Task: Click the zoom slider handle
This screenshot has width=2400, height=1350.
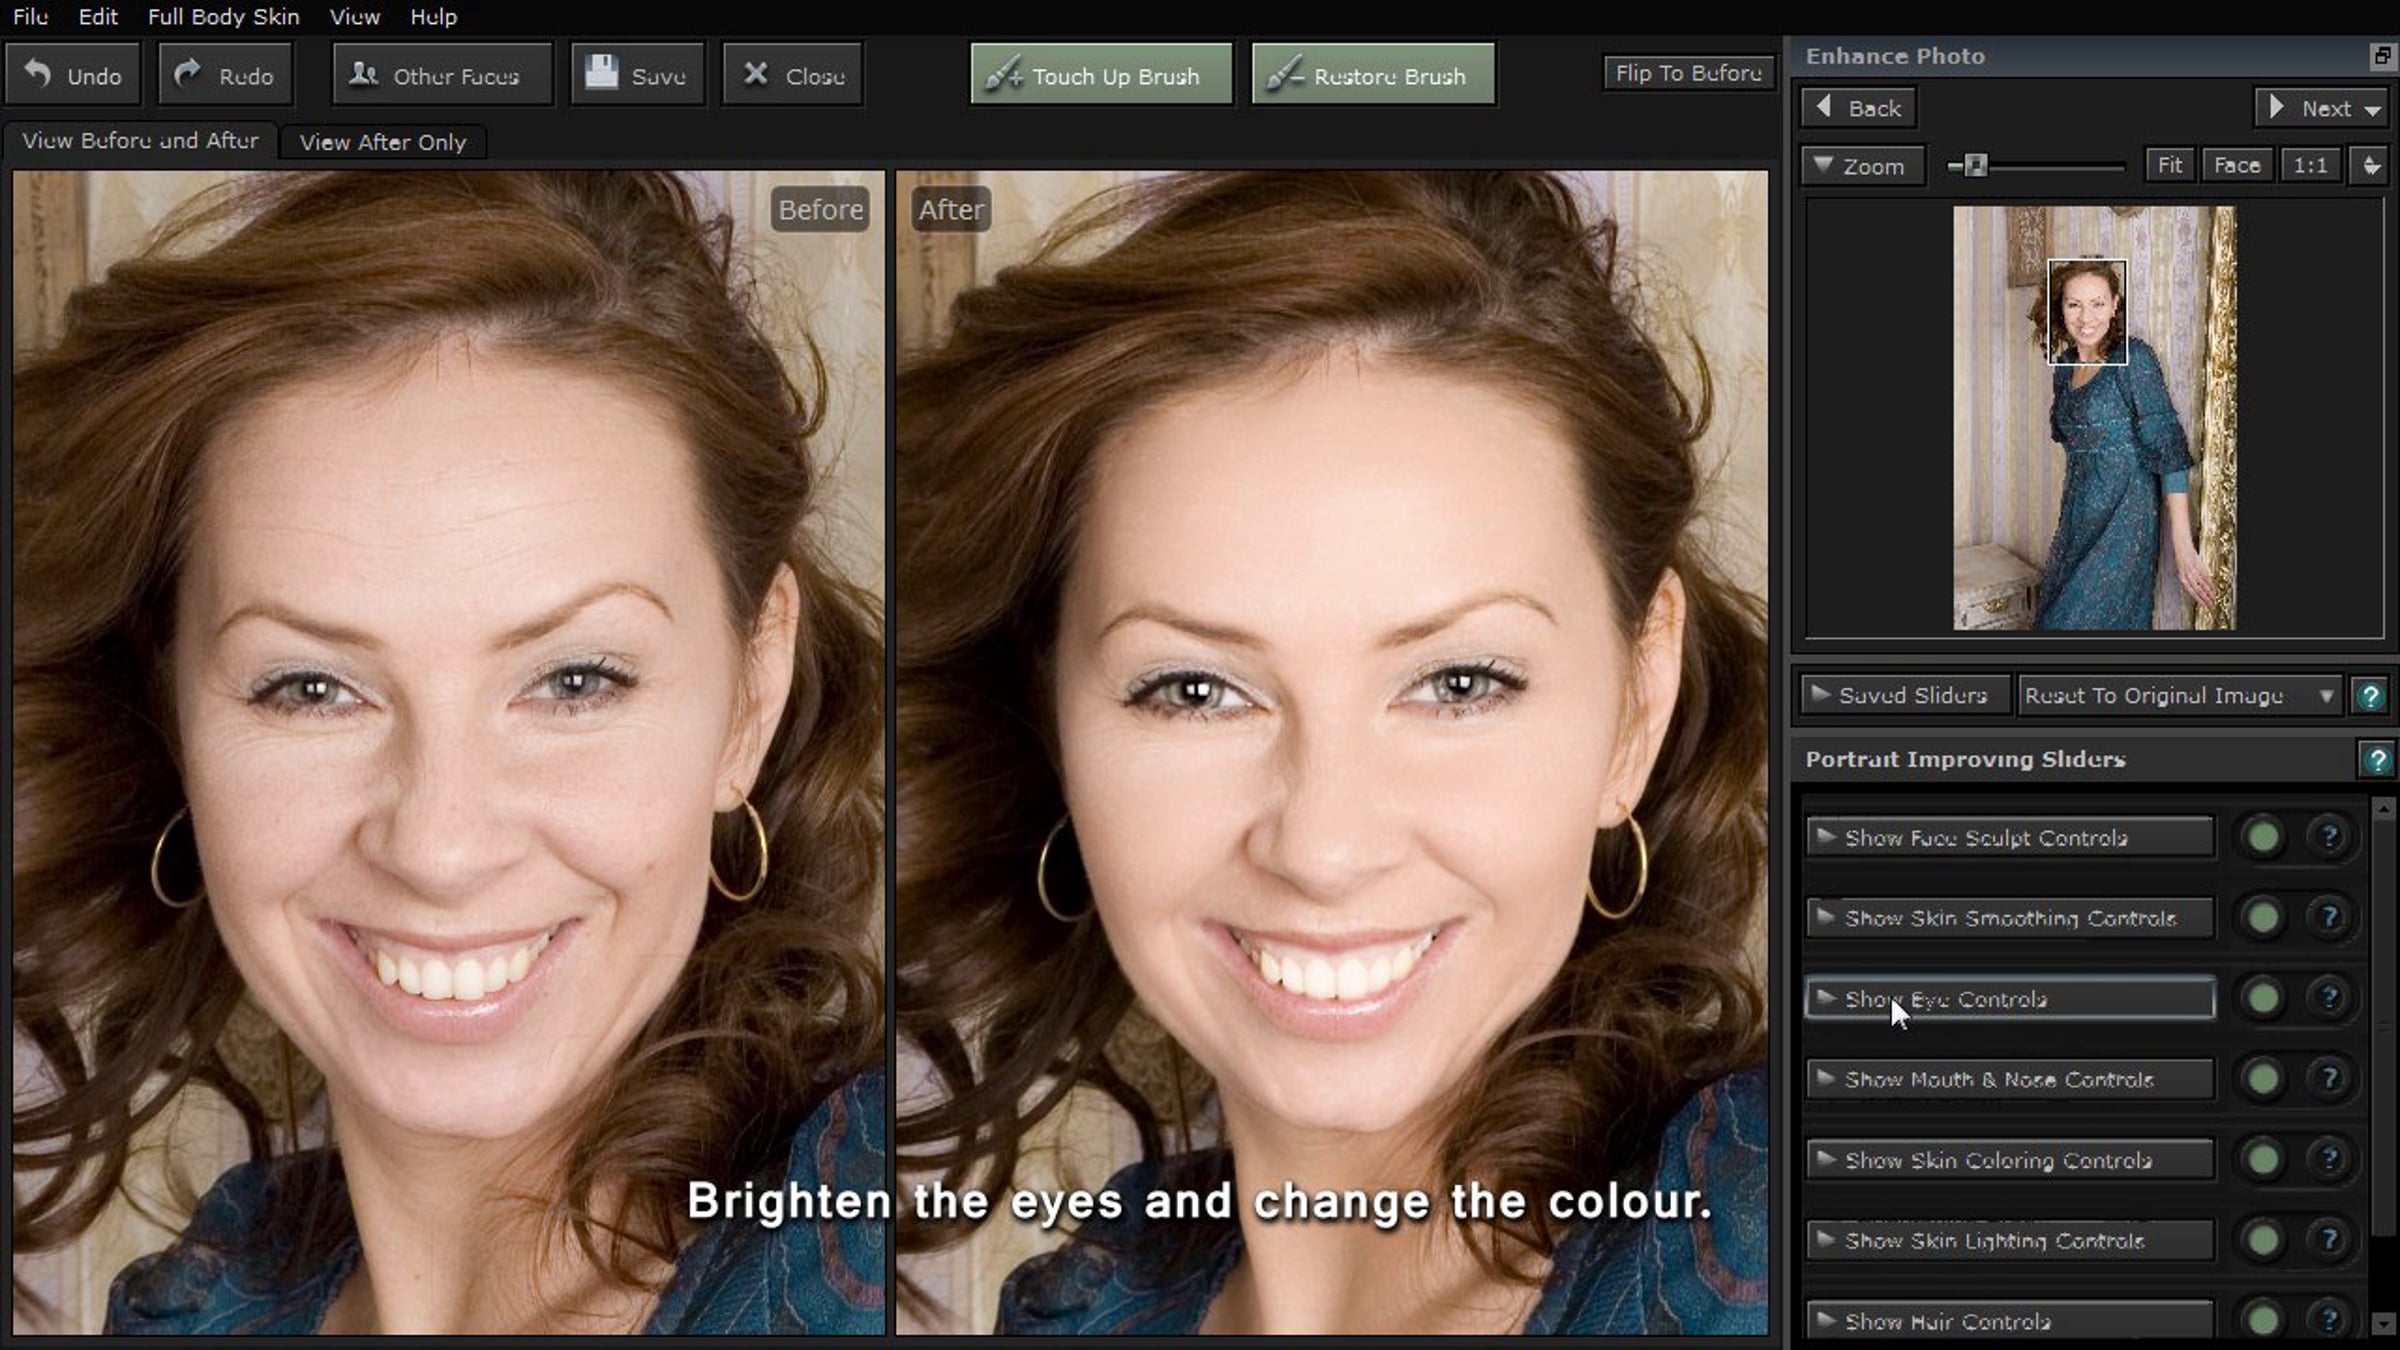Action: click(1975, 166)
